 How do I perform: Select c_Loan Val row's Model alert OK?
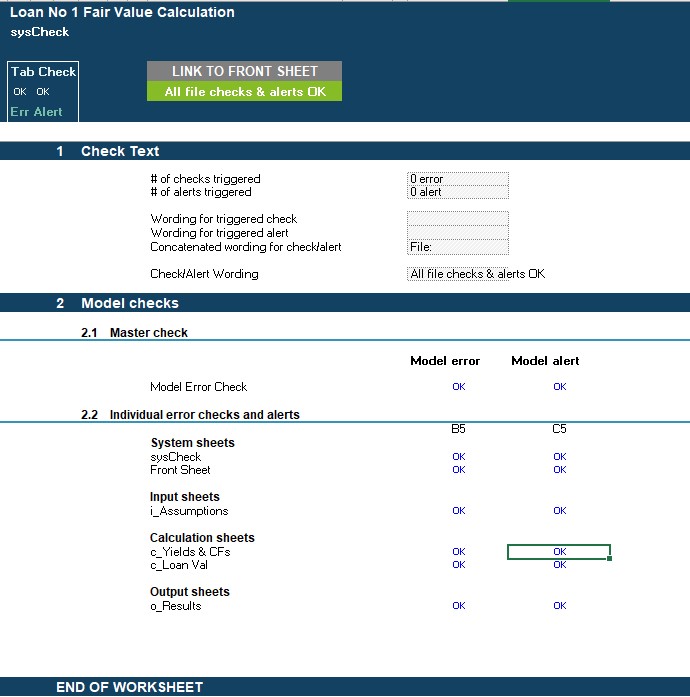[560, 565]
